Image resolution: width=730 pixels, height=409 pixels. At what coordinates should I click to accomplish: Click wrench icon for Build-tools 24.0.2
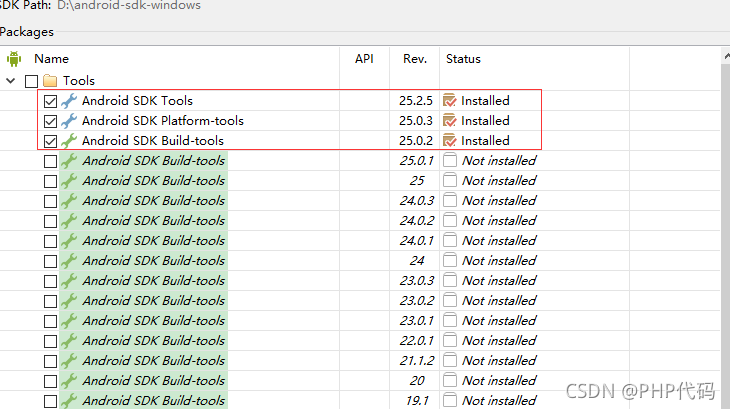pos(69,221)
